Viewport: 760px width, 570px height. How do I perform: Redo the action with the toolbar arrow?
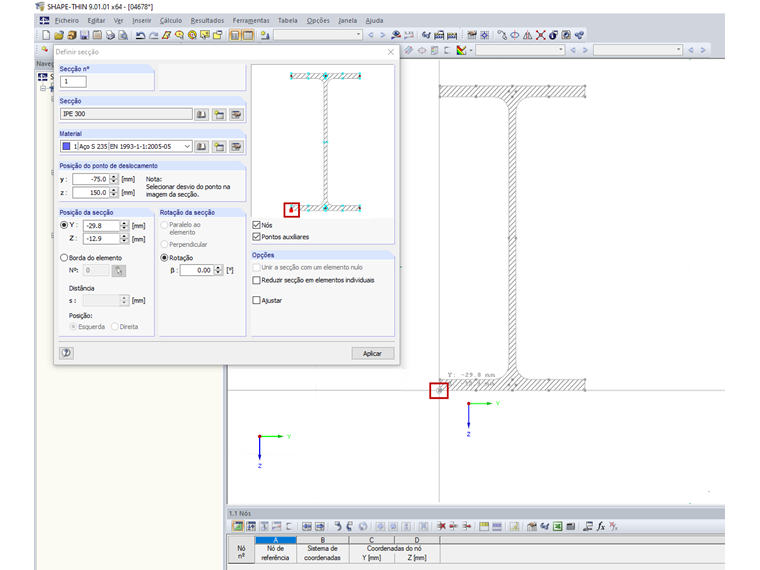coord(153,35)
